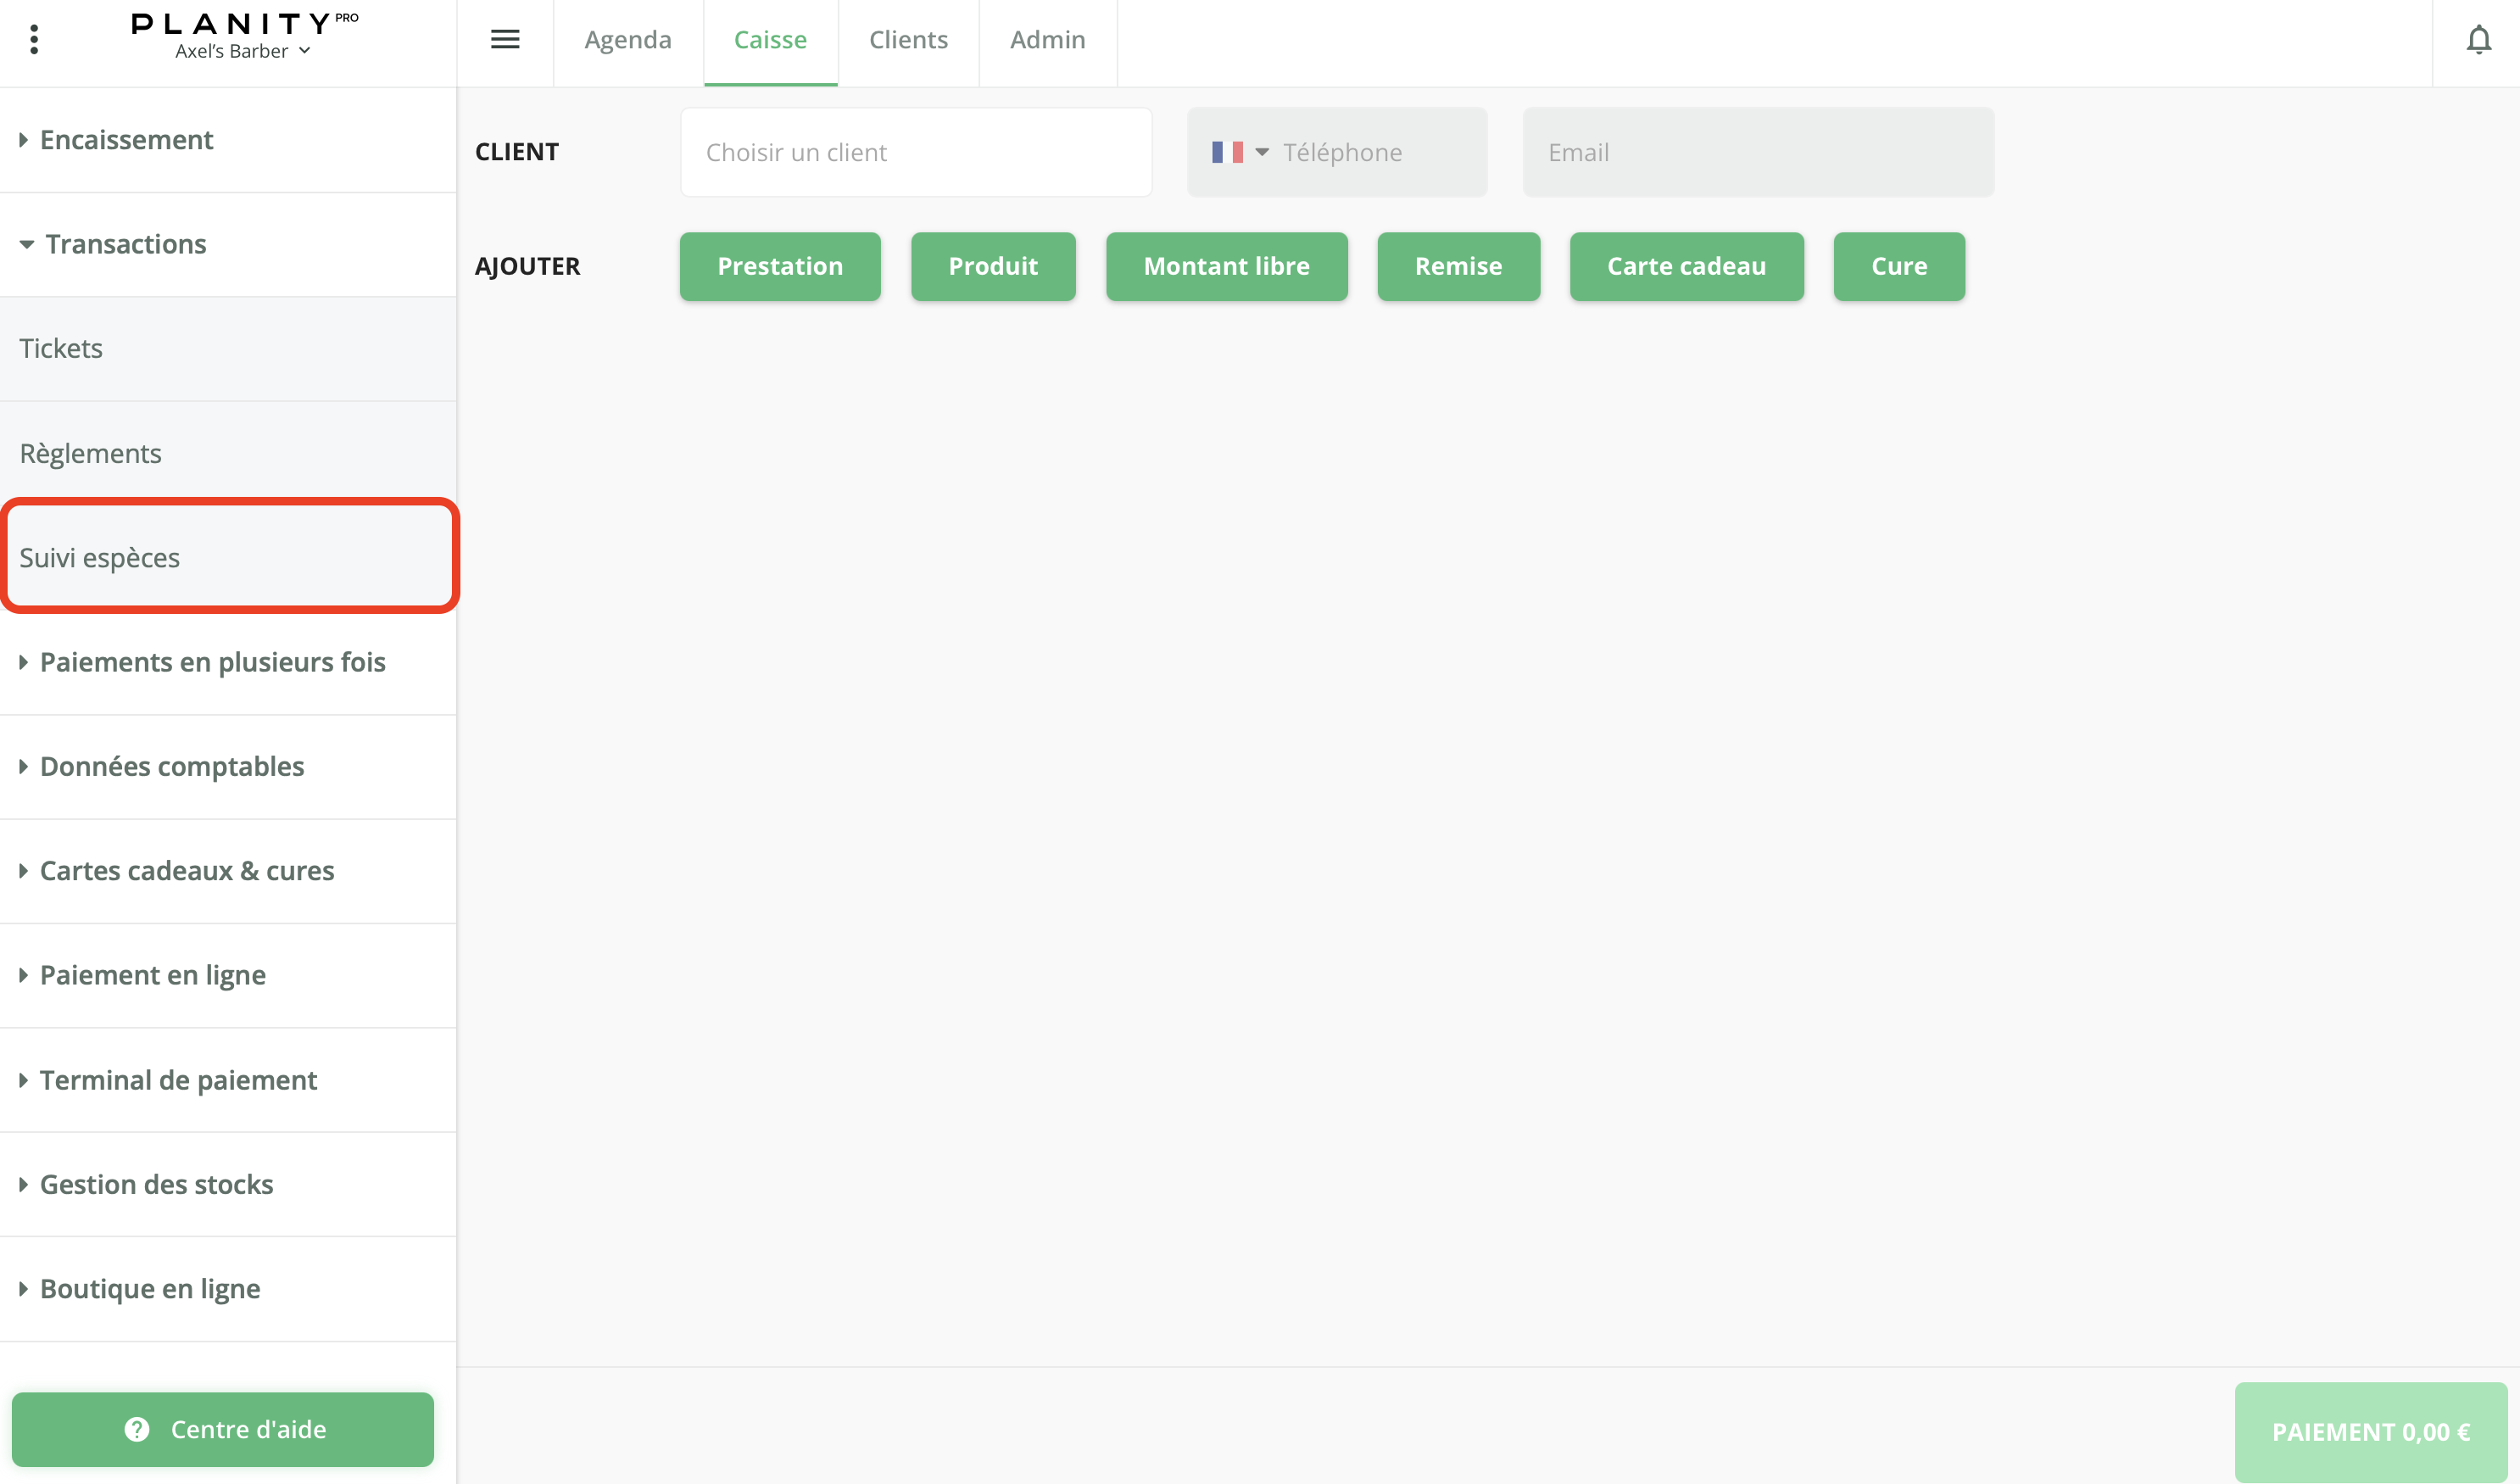2520x1484 pixels.
Task: Expand the Données comptables section
Action: click(171, 767)
